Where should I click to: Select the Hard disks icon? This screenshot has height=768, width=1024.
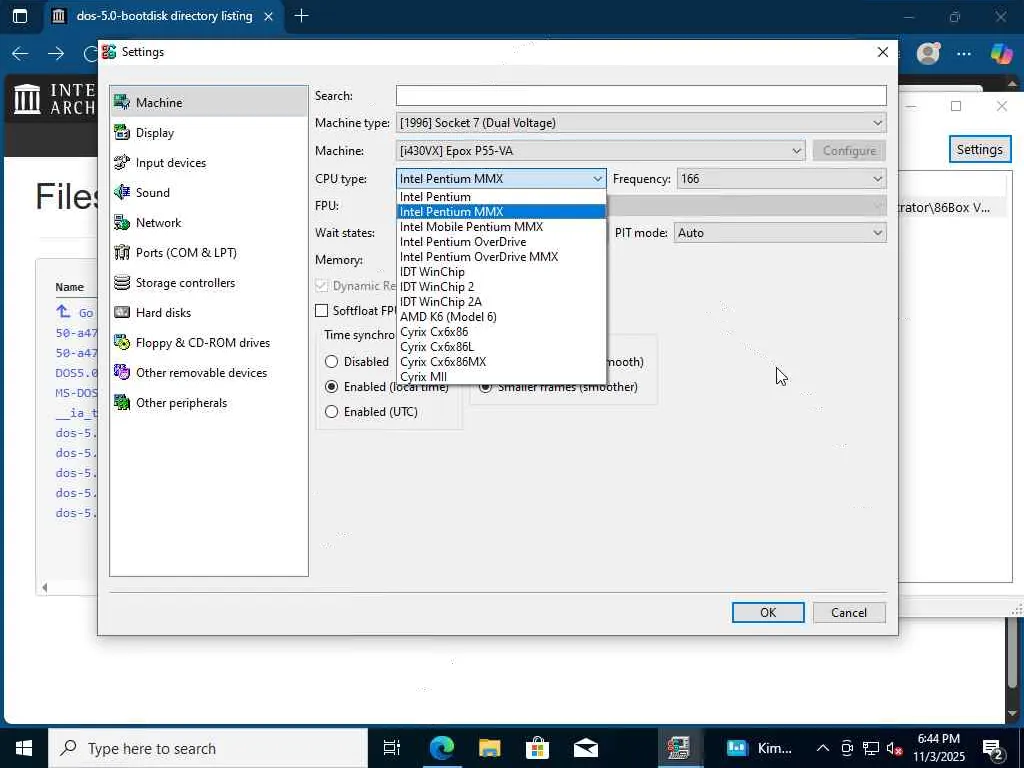[x=122, y=312]
